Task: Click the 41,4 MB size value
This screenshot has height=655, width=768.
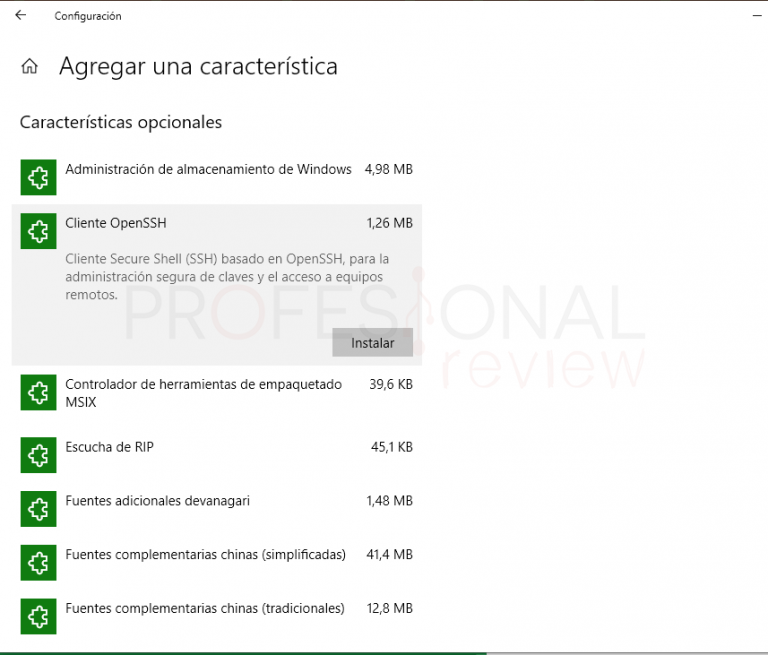Action: 389,555
